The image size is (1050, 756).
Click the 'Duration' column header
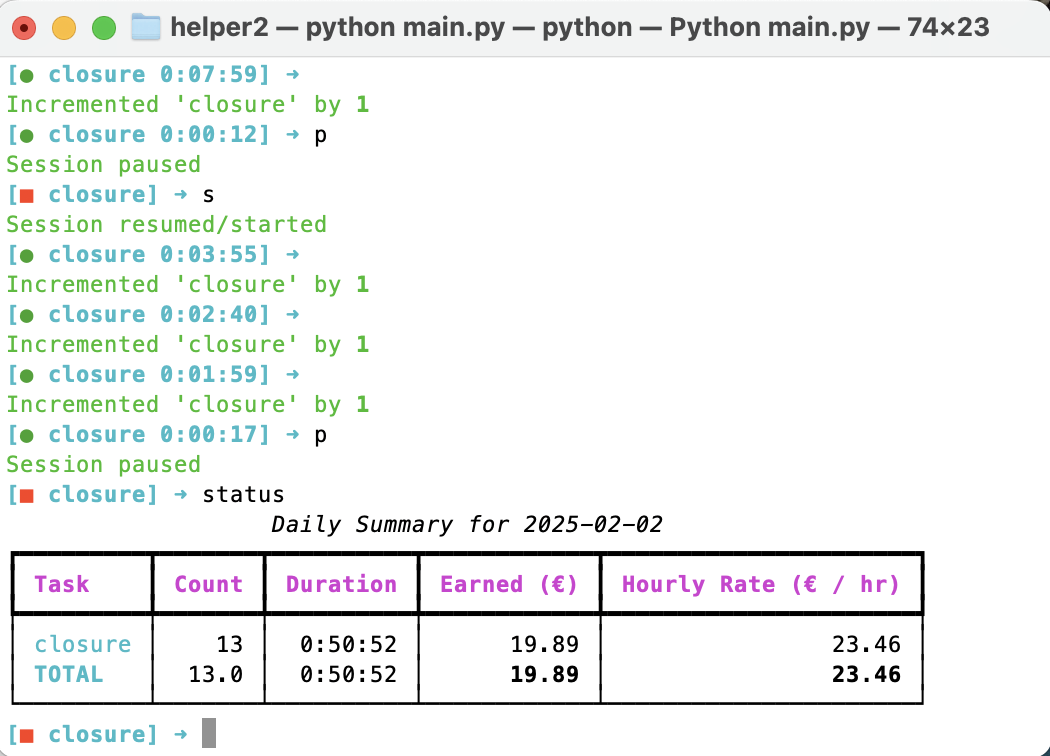(x=342, y=584)
